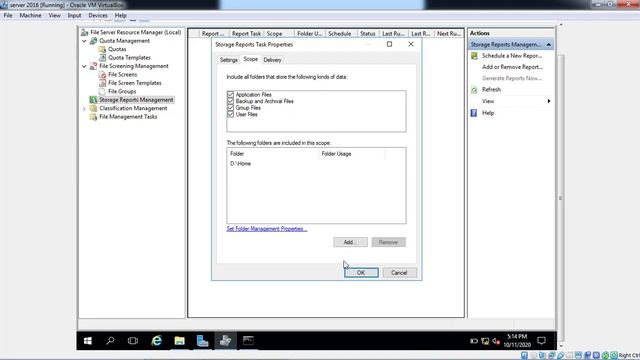Open the command prompt taskbar icon

point(248,341)
